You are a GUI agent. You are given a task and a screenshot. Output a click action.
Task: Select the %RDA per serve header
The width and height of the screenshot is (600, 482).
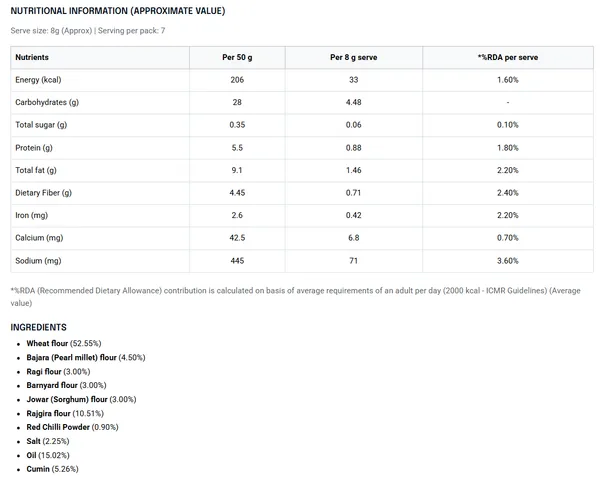point(508,57)
